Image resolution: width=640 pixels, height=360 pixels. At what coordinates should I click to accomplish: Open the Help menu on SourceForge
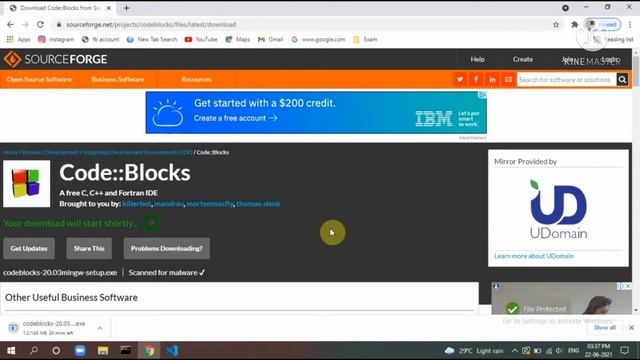477,59
